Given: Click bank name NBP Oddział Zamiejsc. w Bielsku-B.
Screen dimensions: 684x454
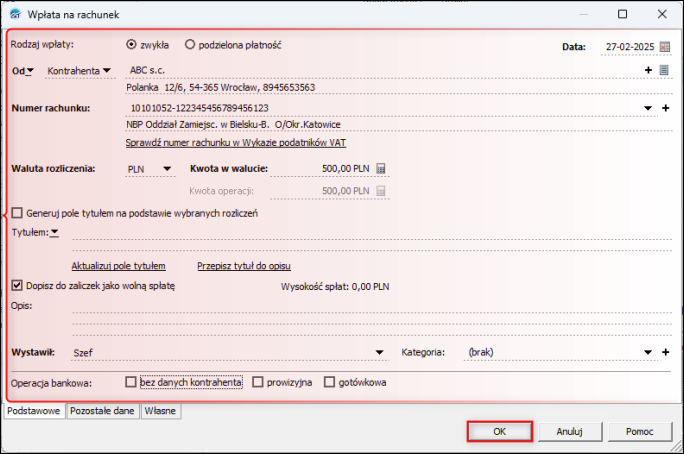Looking at the screenshot, I should coord(198,125).
